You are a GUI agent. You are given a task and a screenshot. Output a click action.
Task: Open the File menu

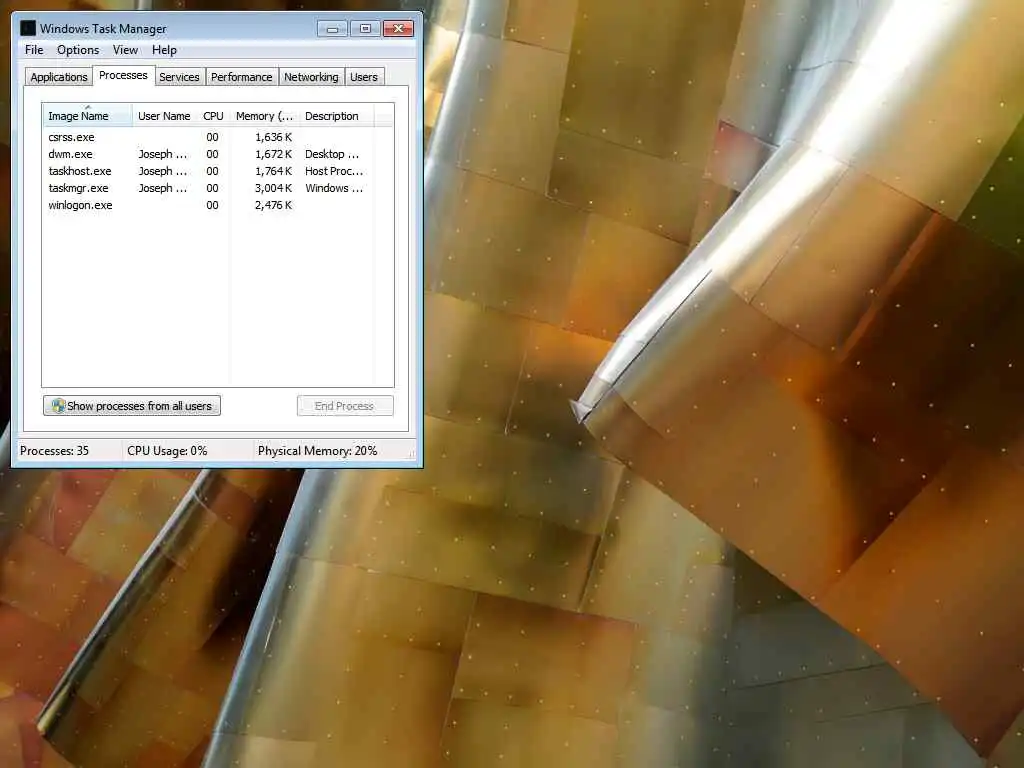click(x=34, y=50)
